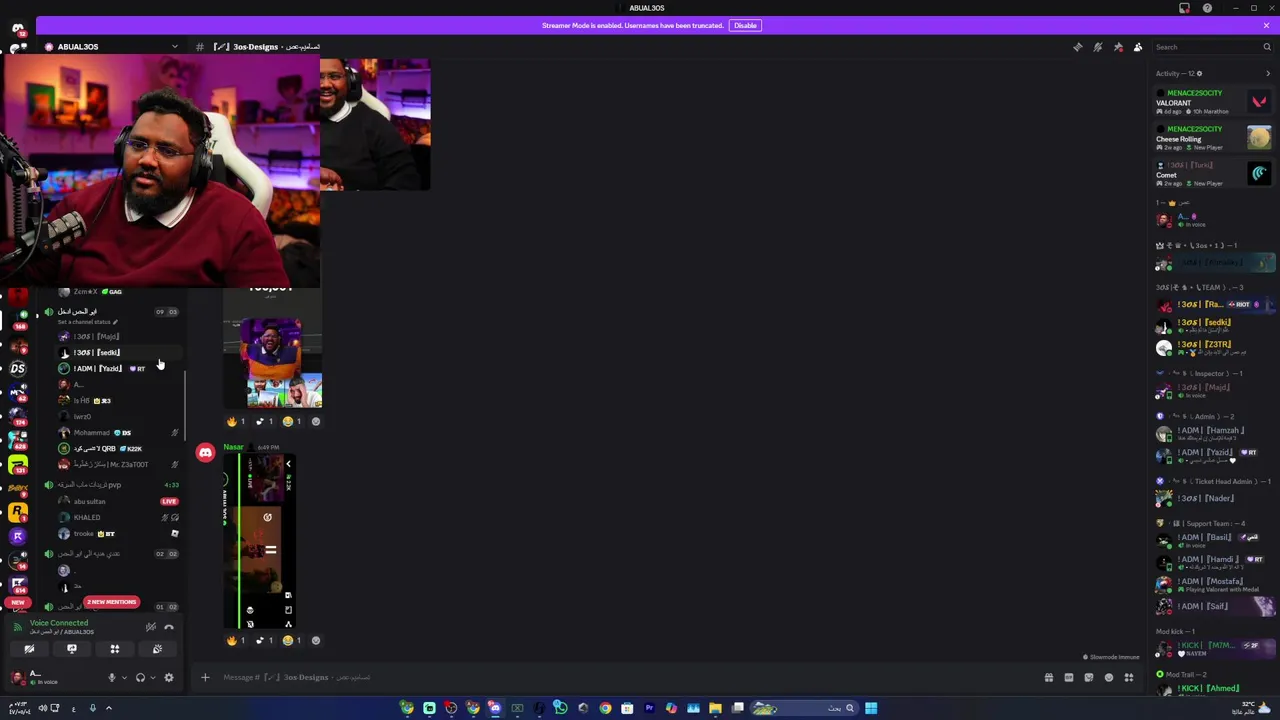Dismiss the Streamer Mode banner
This screenshot has width=1280, height=720.
[x=1266, y=25]
